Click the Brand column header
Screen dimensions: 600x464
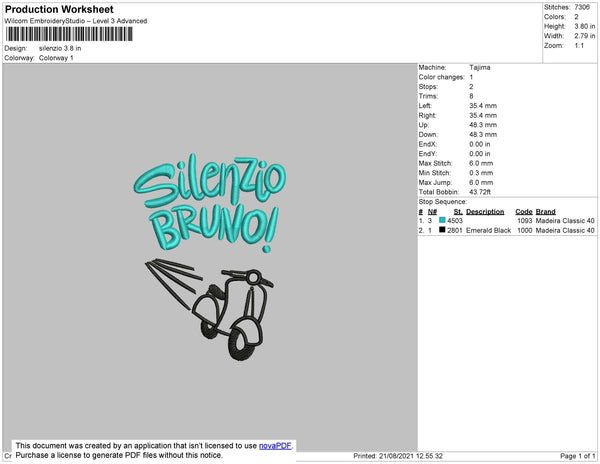pyautogui.click(x=546, y=212)
